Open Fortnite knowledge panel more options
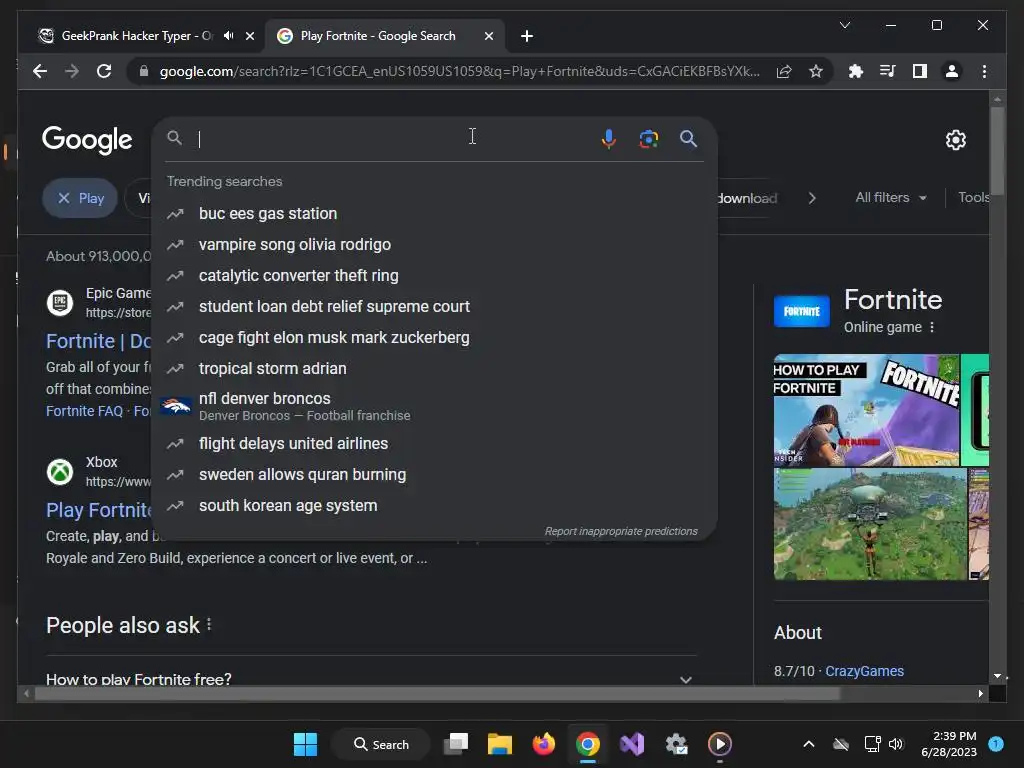 [x=932, y=327]
